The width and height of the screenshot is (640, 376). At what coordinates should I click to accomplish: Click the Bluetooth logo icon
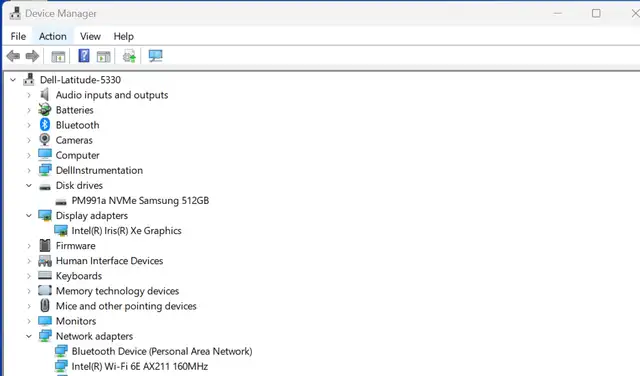click(x=45, y=125)
